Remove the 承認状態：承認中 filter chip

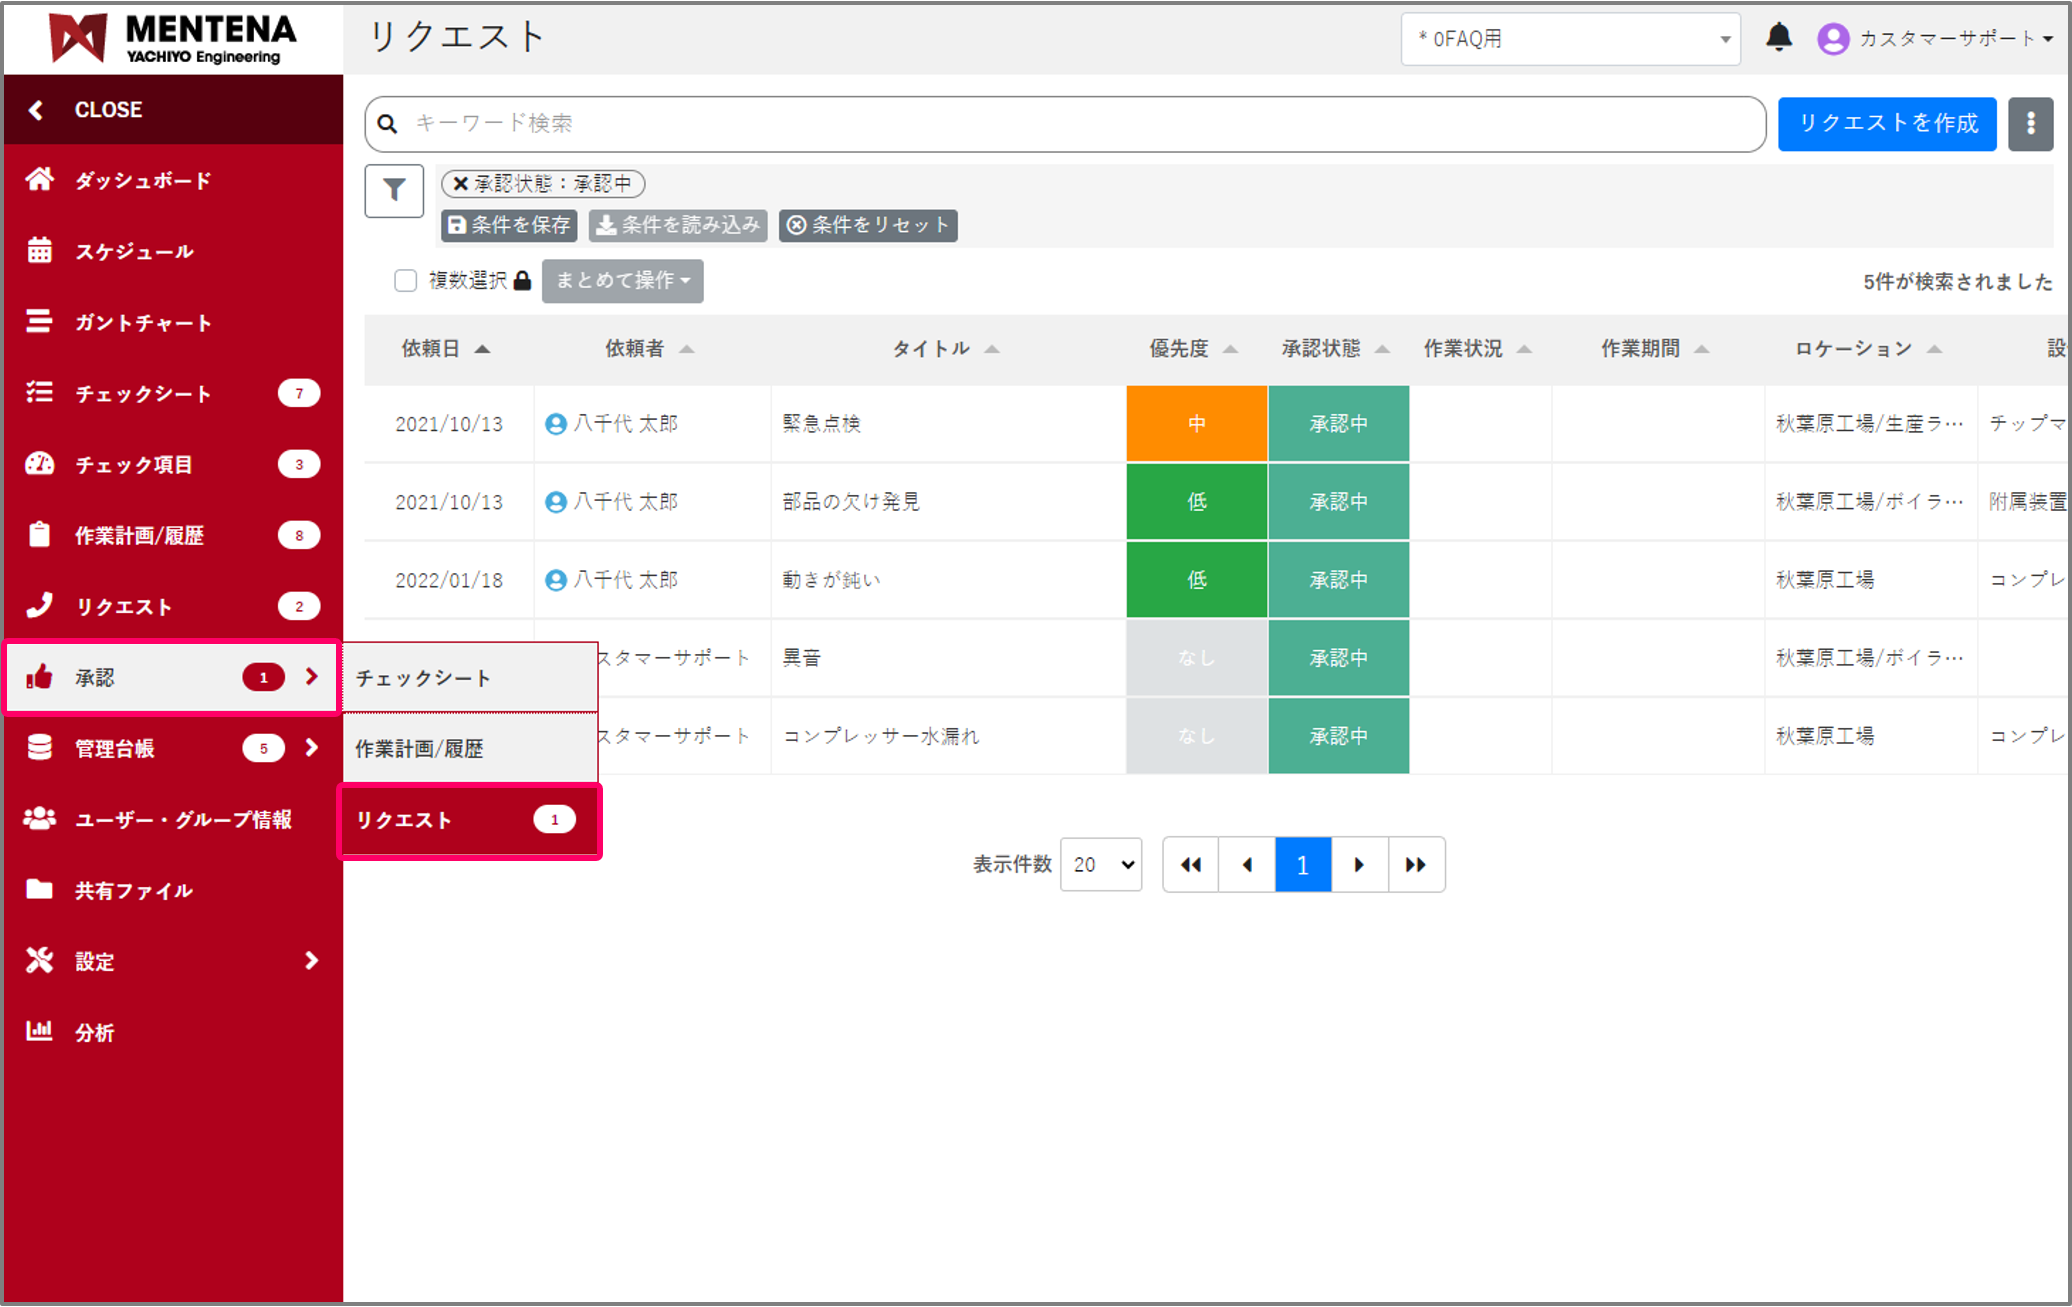[x=460, y=184]
